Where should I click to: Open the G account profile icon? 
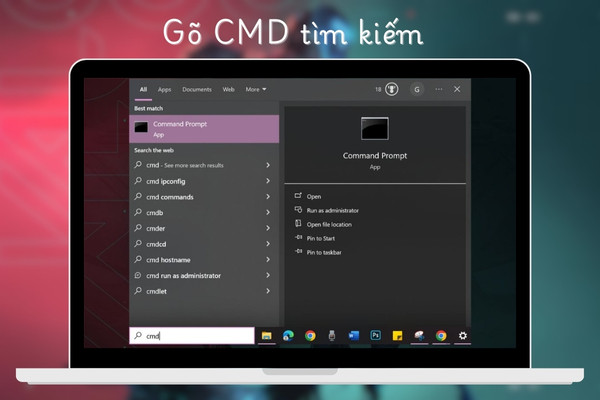point(417,89)
